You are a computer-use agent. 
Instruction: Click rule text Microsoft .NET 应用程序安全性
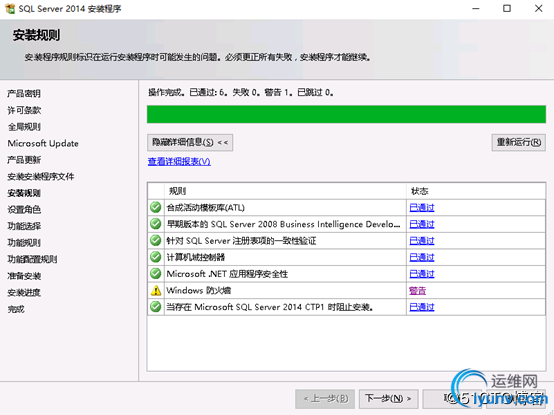tap(227, 274)
